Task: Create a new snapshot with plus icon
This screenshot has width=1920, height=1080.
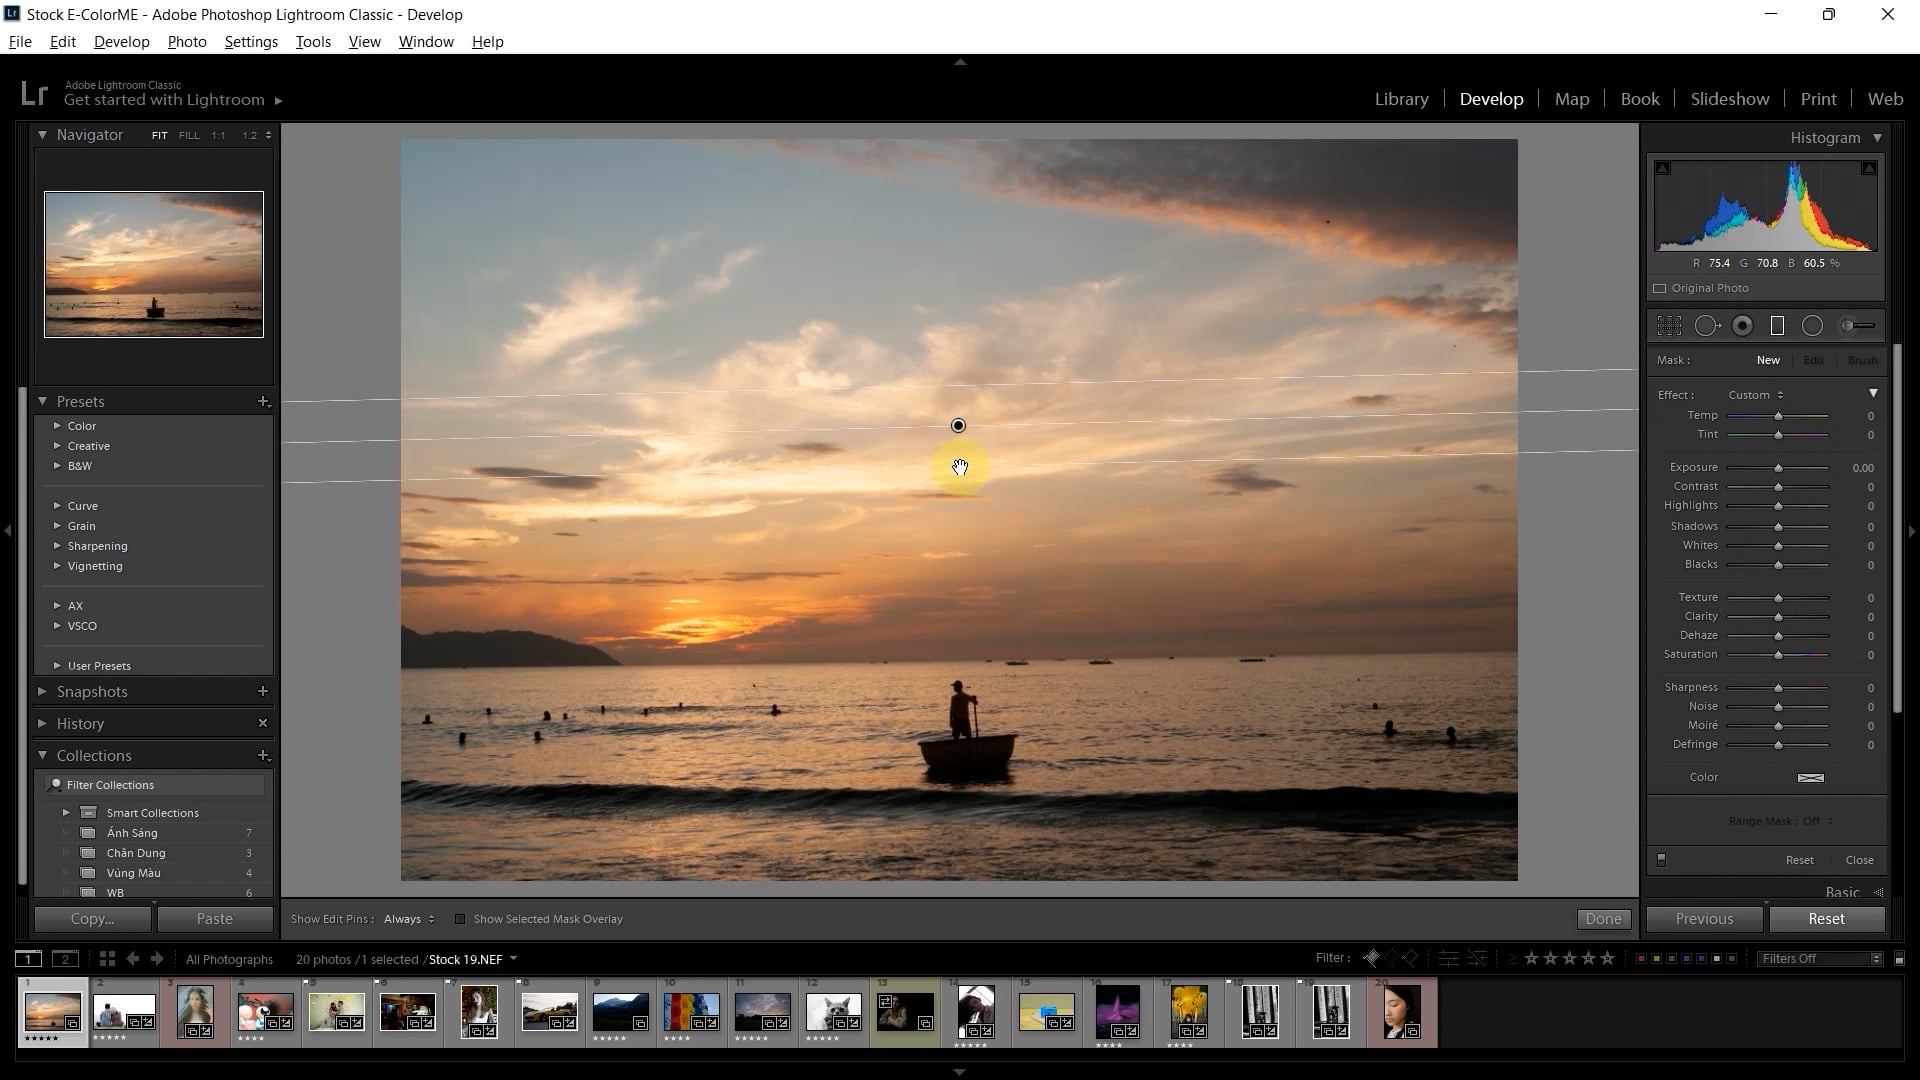Action: pos(263,691)
